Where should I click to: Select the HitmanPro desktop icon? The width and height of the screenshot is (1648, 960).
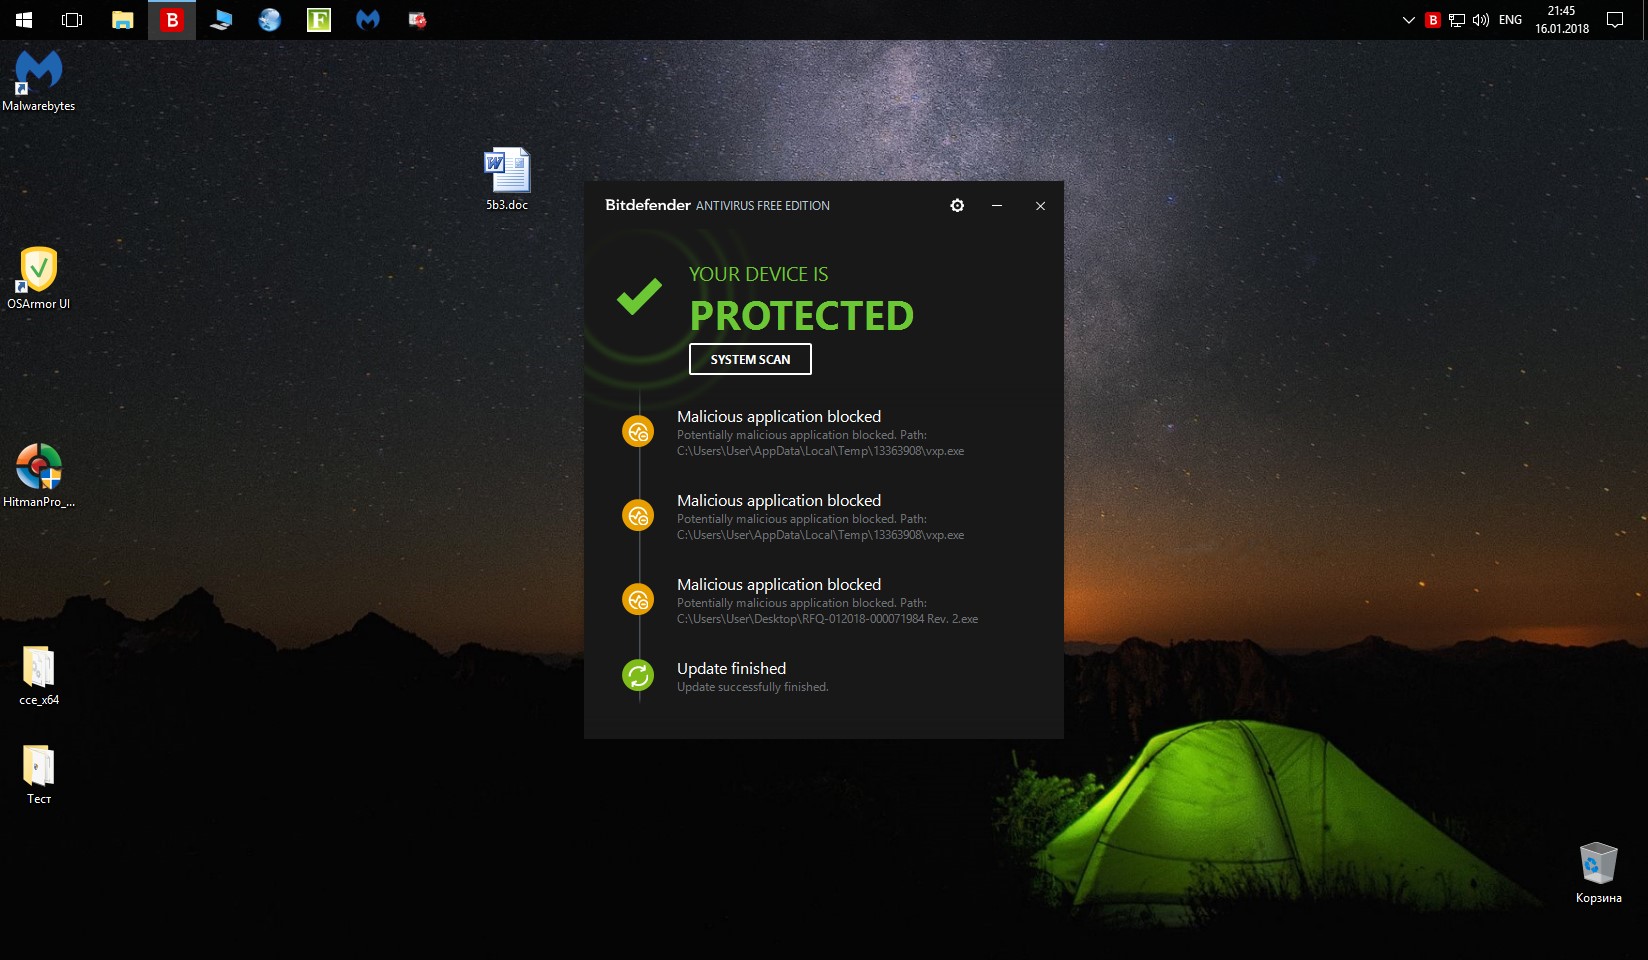tap(39, 476)
